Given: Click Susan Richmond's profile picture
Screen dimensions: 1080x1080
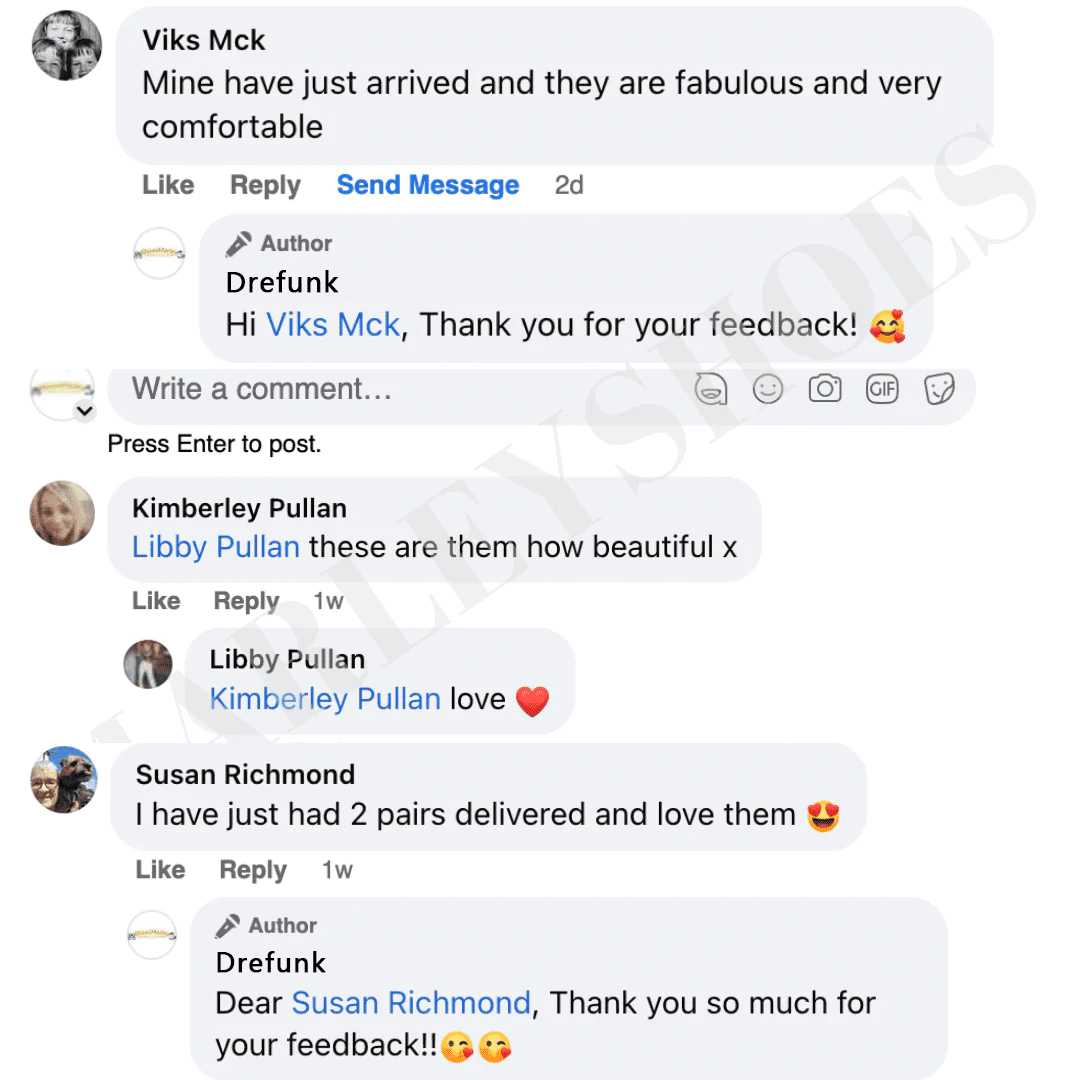Looking at the screenshot, I should 64,779.
